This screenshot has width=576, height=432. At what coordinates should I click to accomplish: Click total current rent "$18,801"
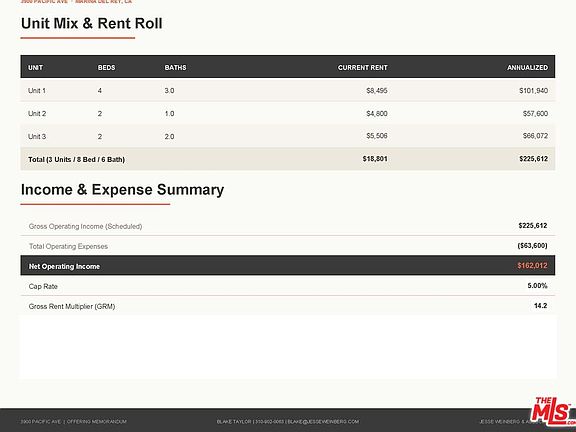(x=375, y=159)
